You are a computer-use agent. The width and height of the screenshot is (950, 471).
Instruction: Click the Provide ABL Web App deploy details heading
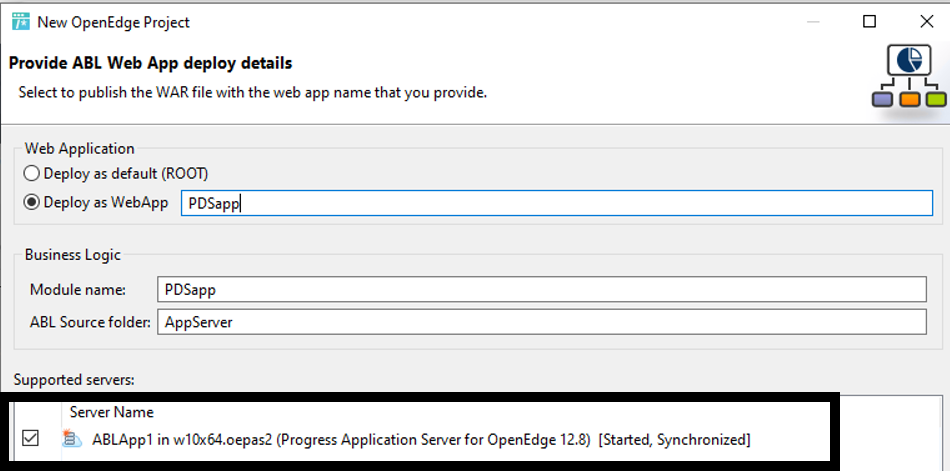[151, 62]
